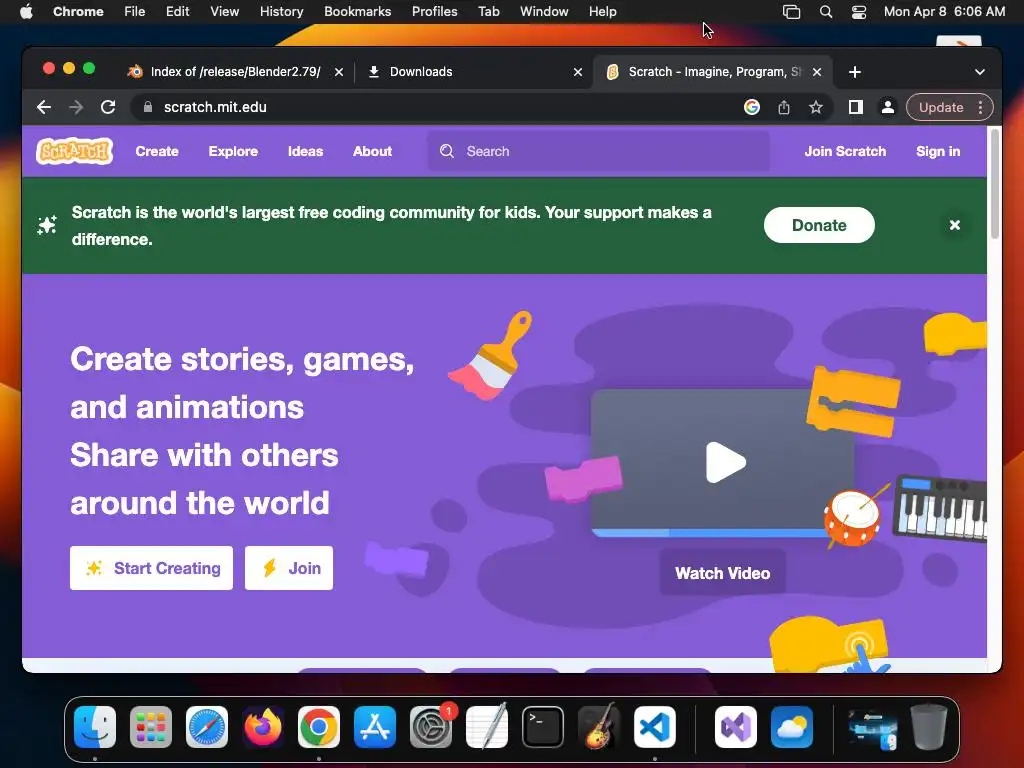Click the Chrome forward arrow

[x=76, y=107]
